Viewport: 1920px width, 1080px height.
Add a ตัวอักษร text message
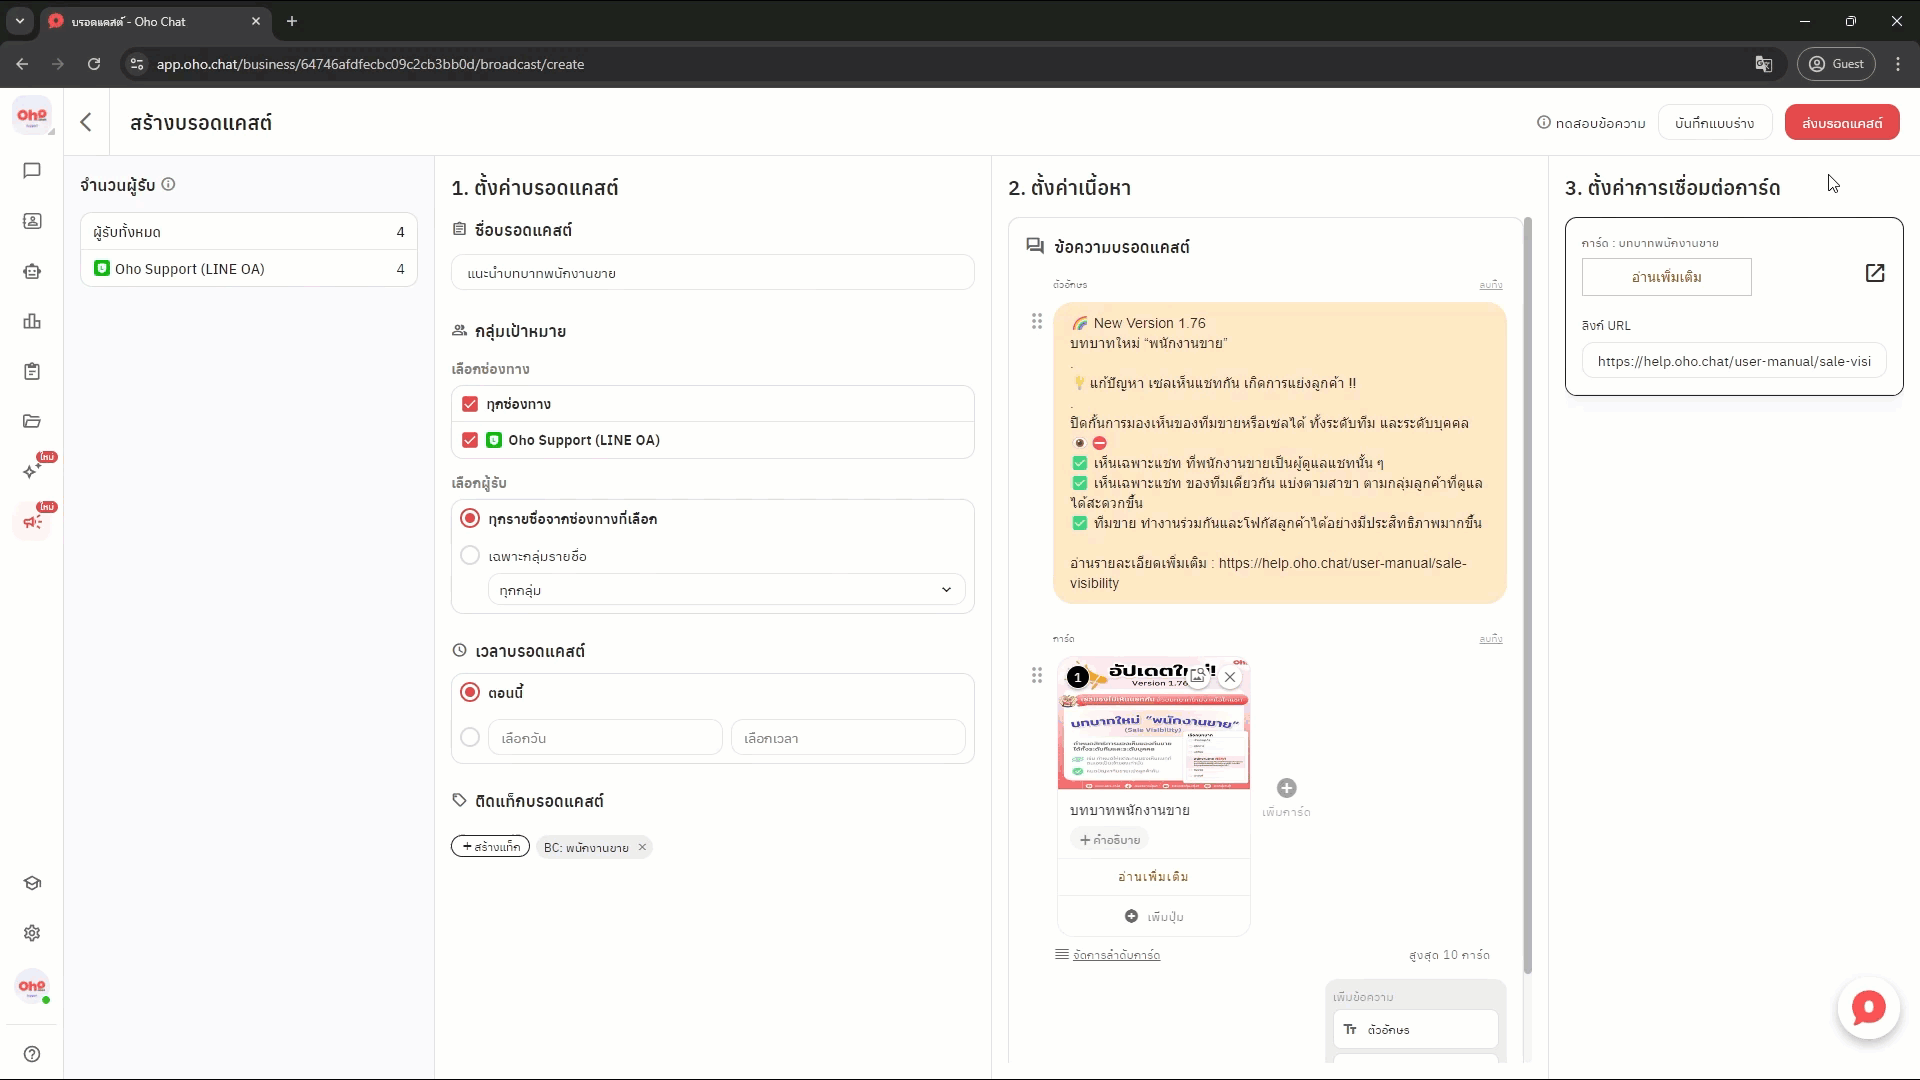[x=1415, y=1029]
